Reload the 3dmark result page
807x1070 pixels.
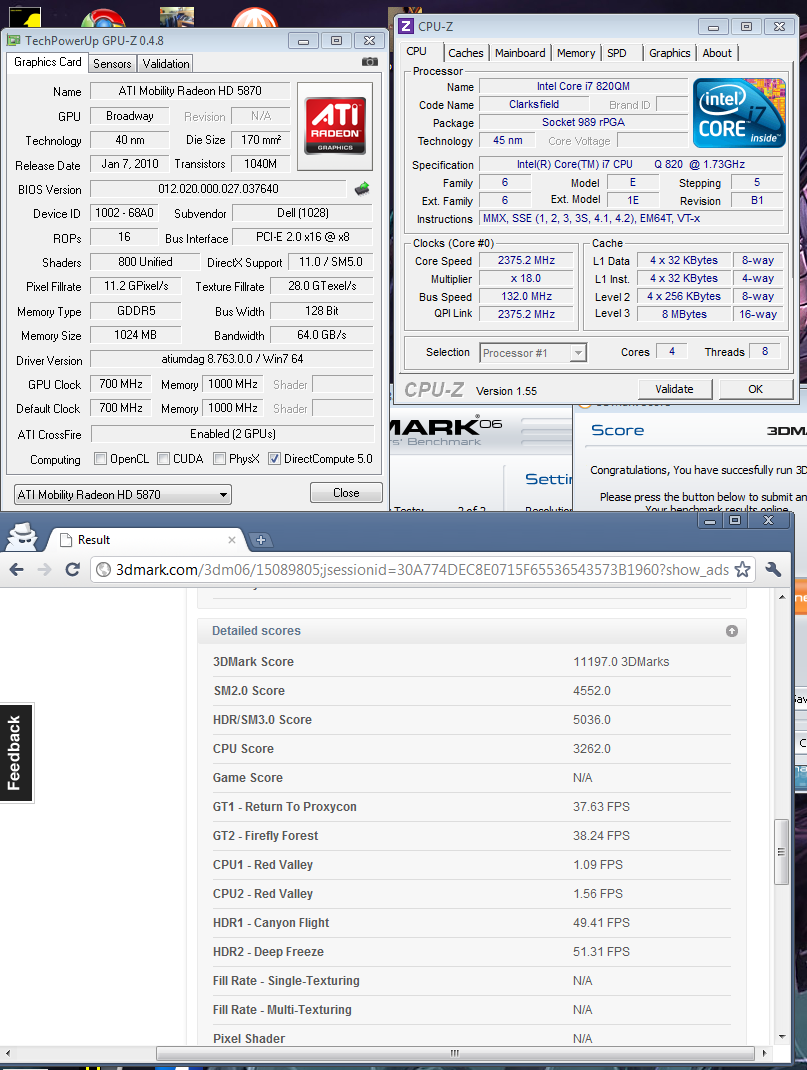(72, 569)
